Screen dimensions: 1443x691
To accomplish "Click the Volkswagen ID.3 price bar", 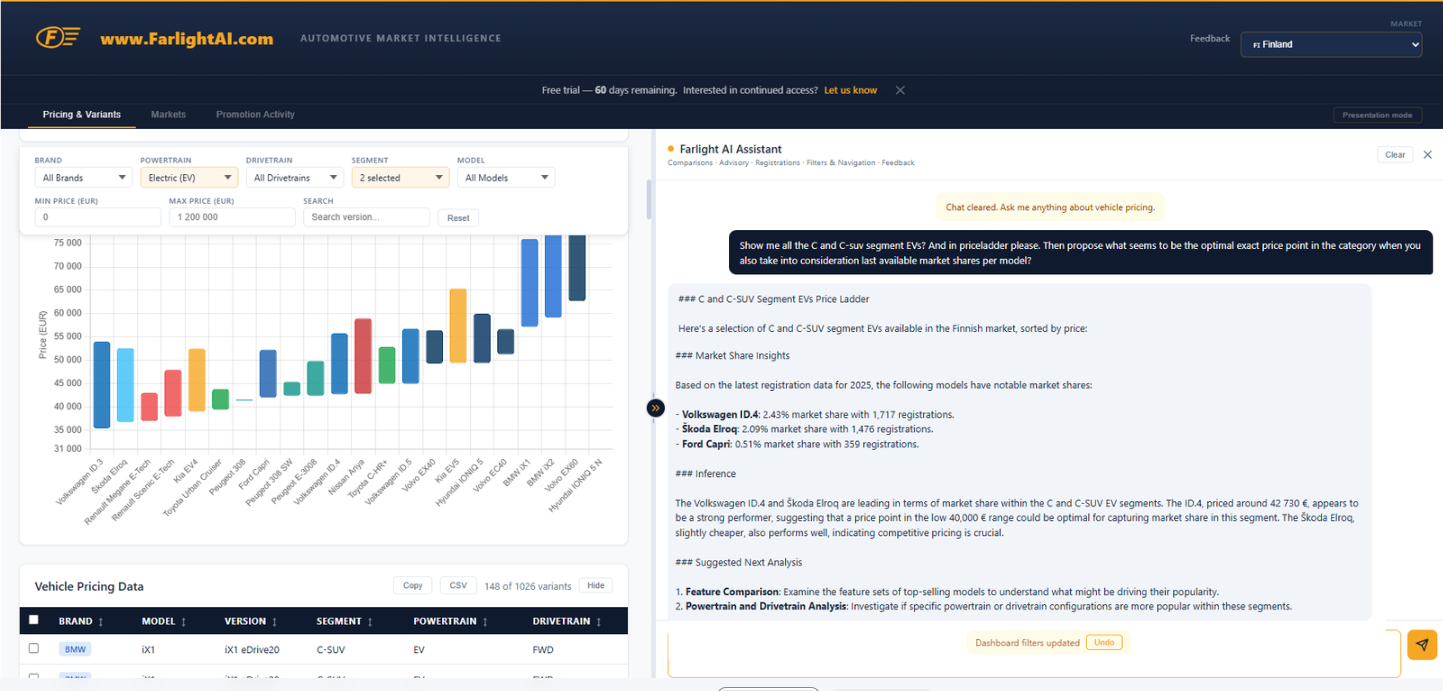I will click(x=102, y=385).
